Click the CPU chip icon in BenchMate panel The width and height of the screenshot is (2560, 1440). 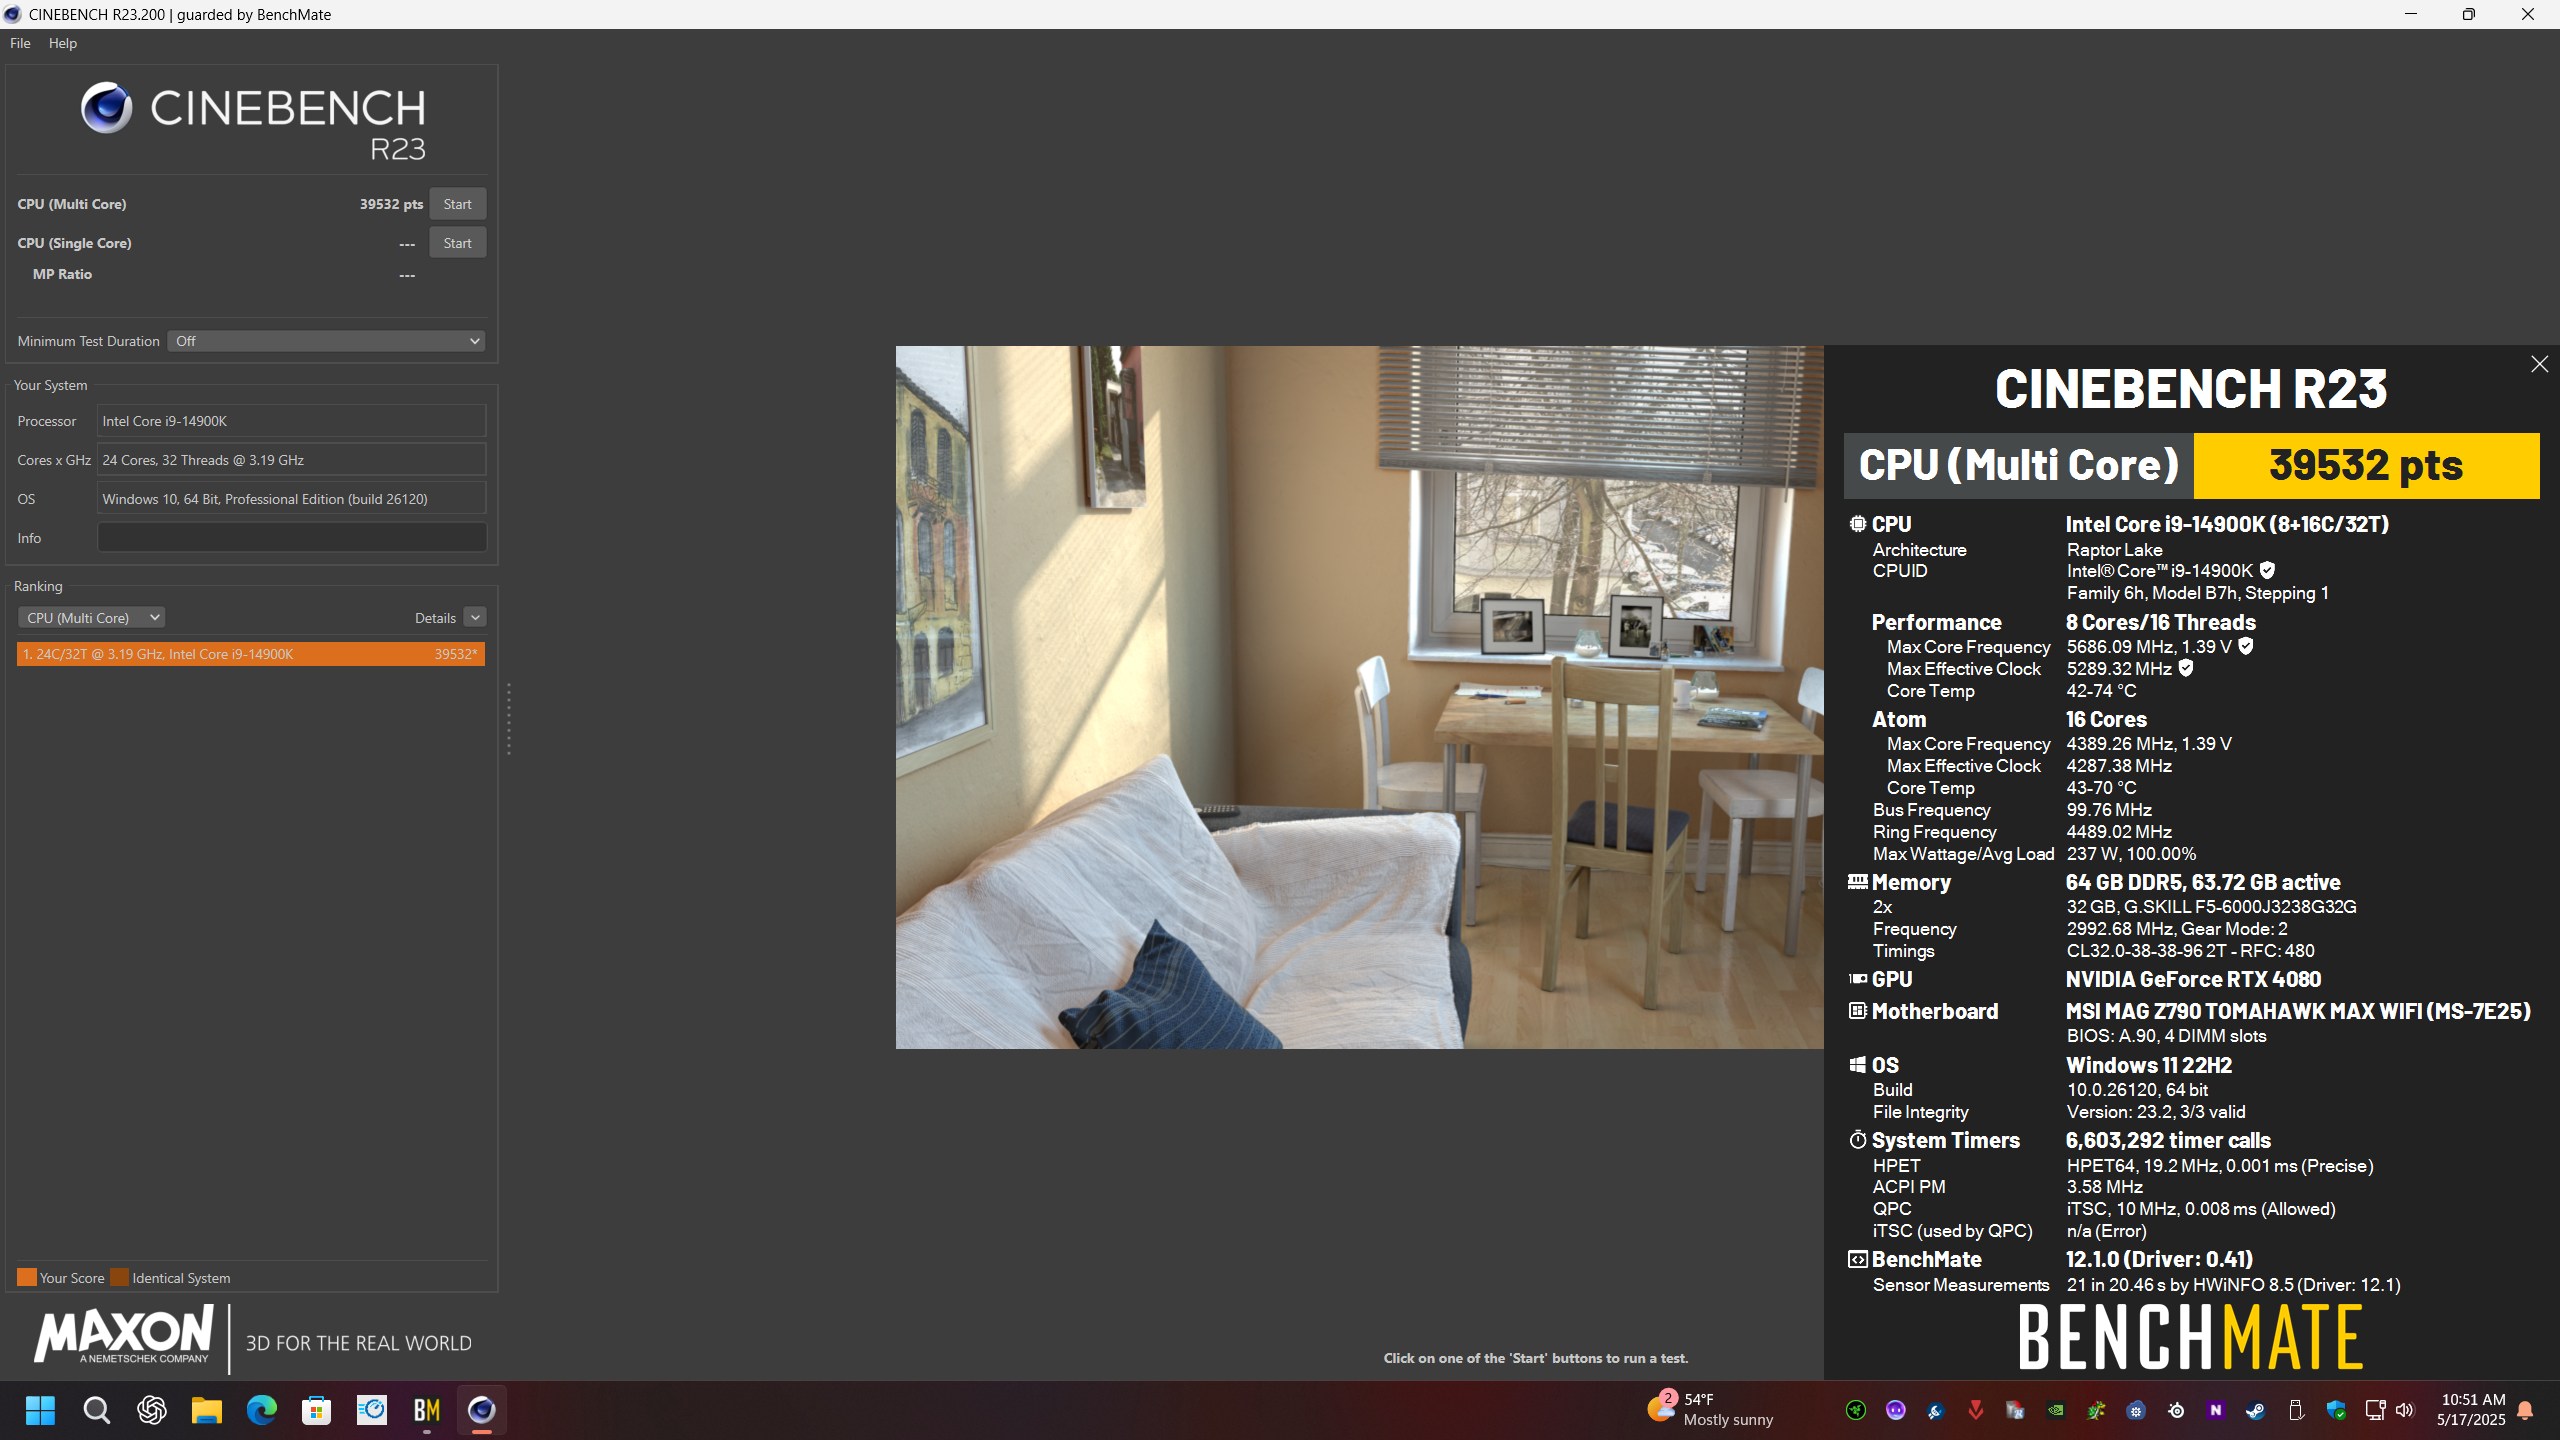point(1857,524)
